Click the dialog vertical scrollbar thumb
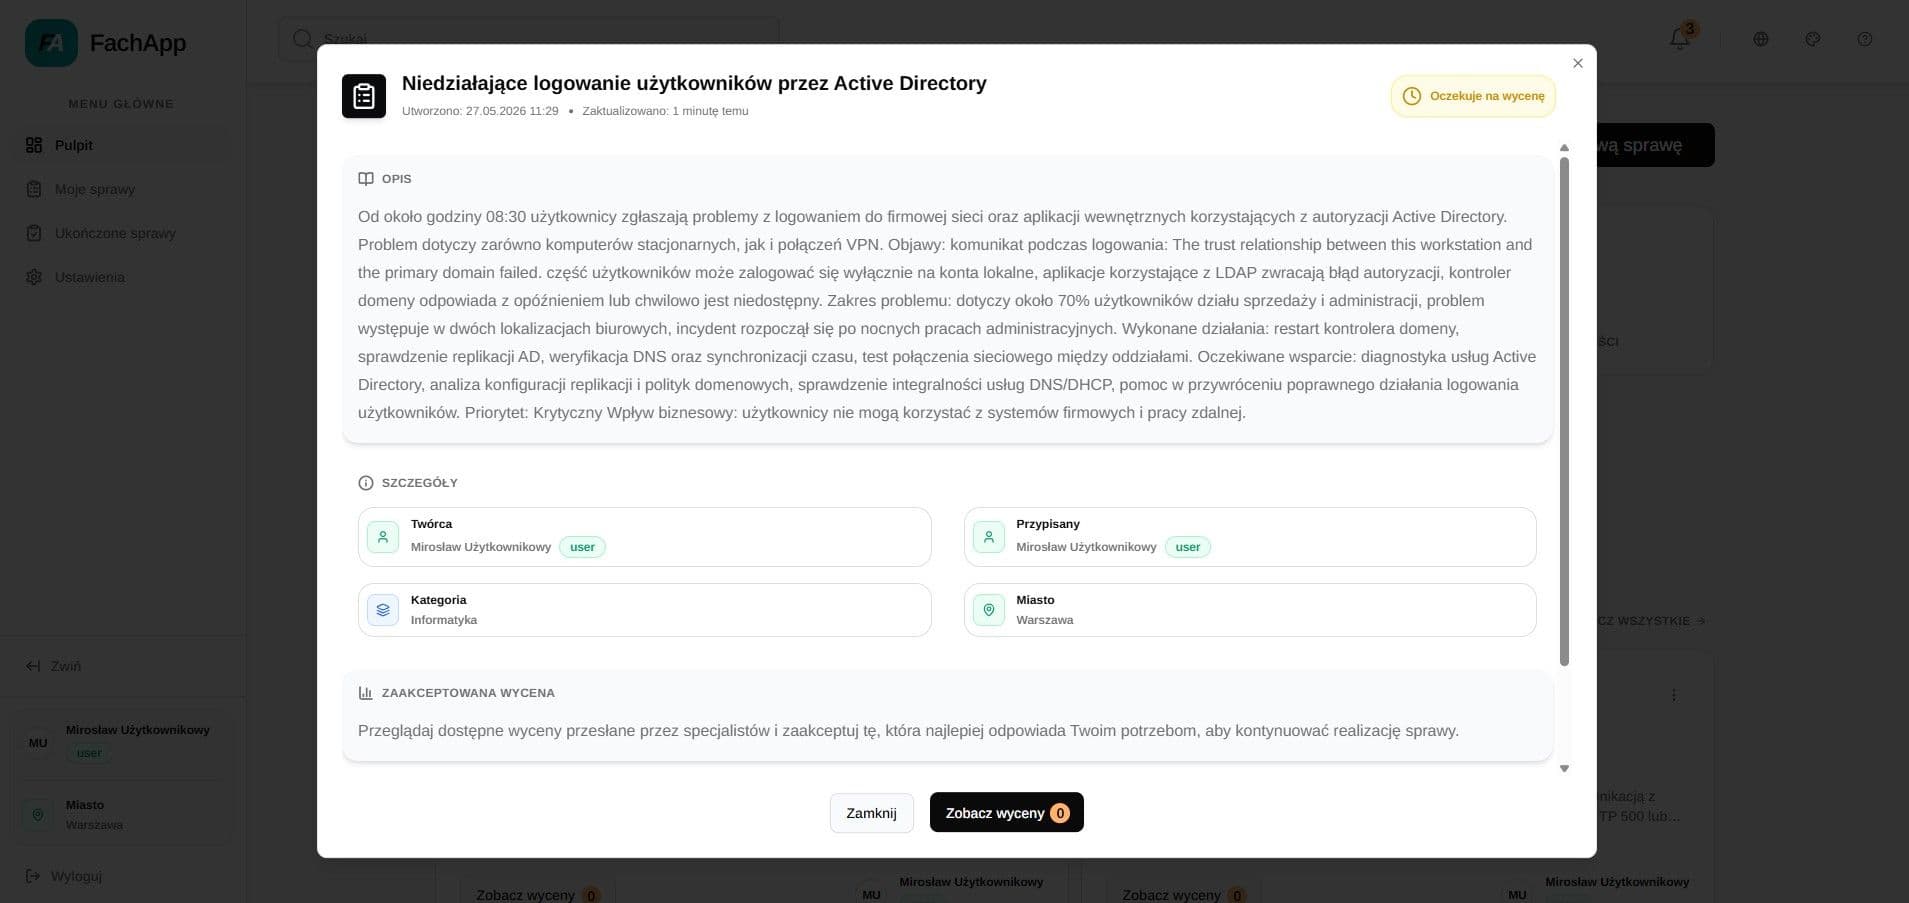Image resolution: width=1909 pixels, height=903 pixels. click(x=1564, y=411)
